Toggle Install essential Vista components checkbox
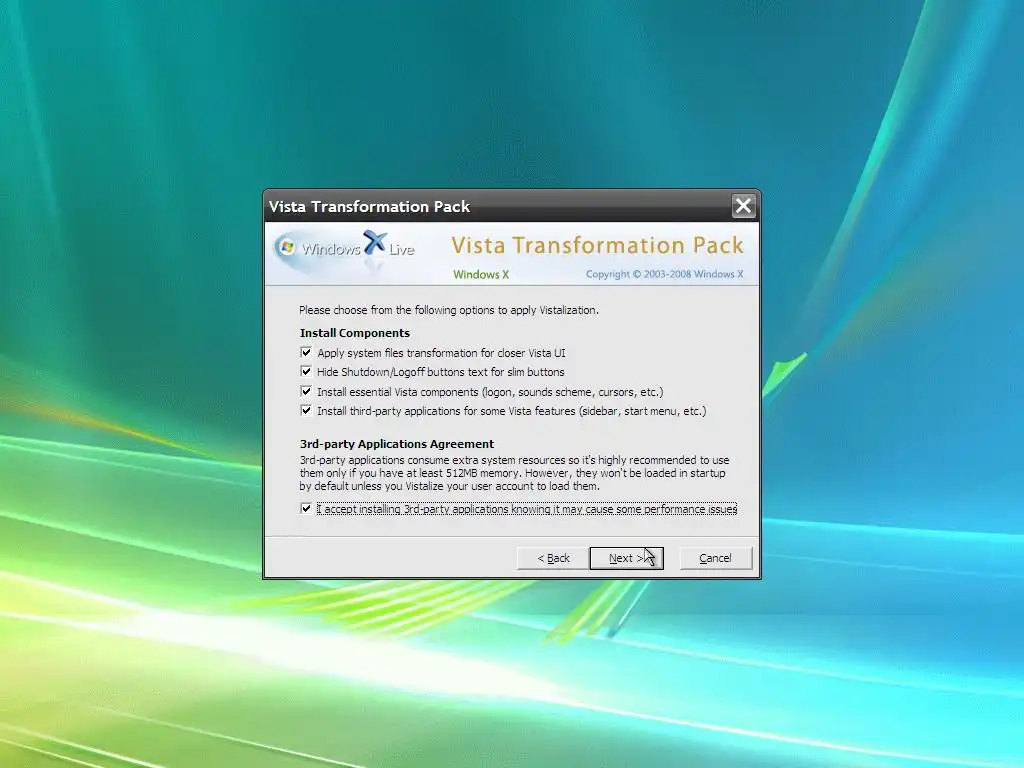The height and width of the screenshot is (768, 1024). coord(306,391)
